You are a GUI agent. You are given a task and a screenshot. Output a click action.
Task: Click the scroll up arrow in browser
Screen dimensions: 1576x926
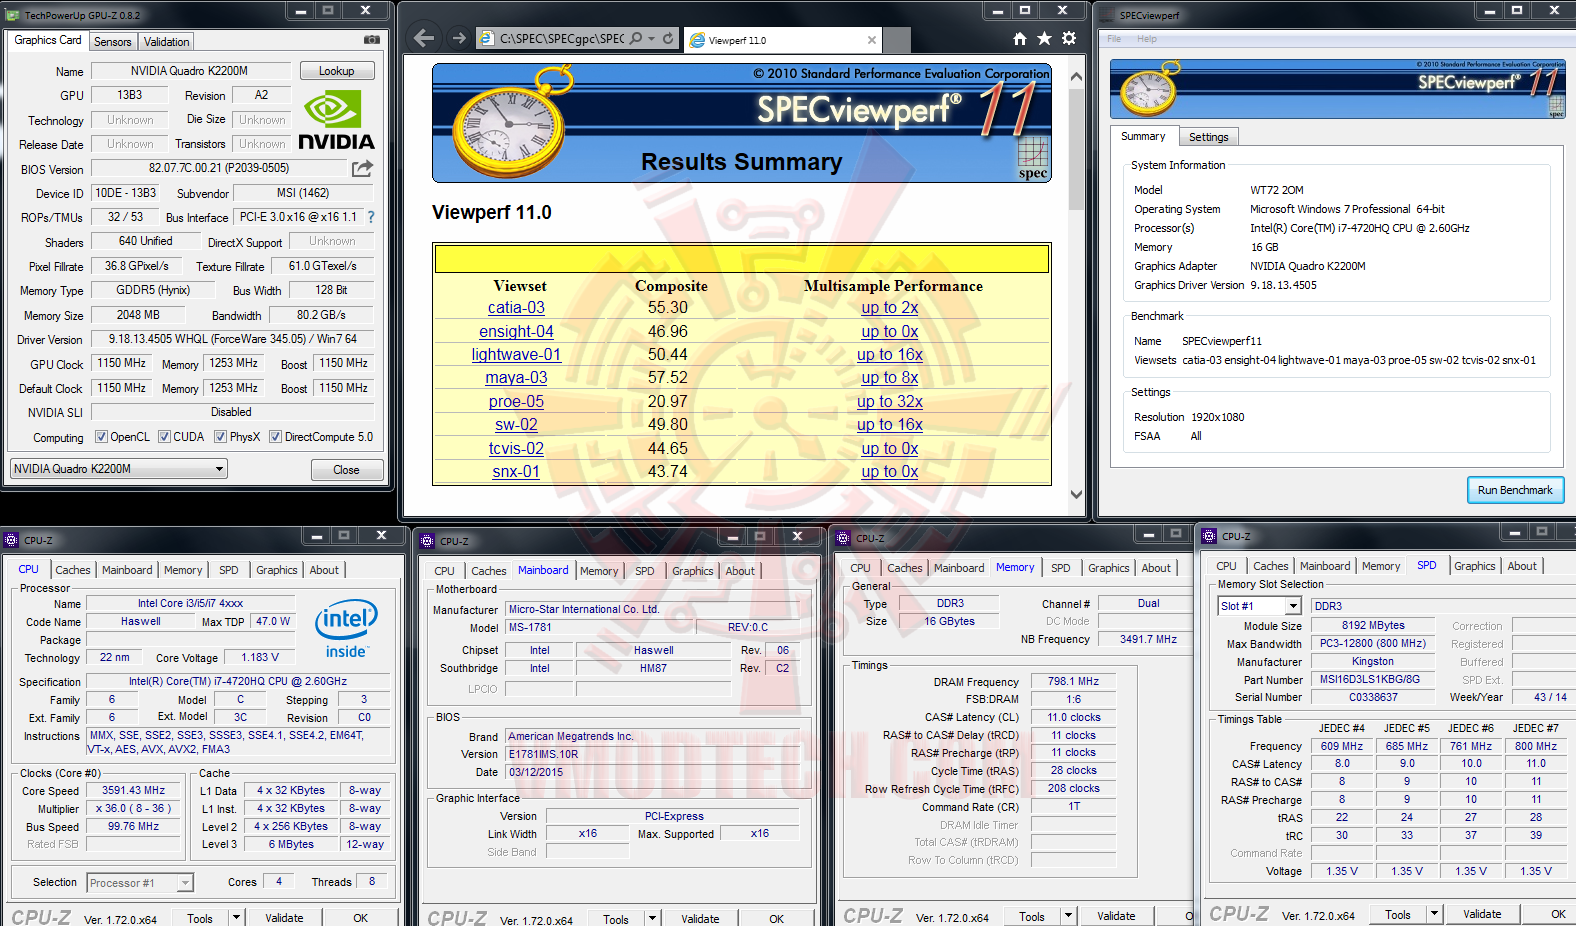tap(1076, 76)
